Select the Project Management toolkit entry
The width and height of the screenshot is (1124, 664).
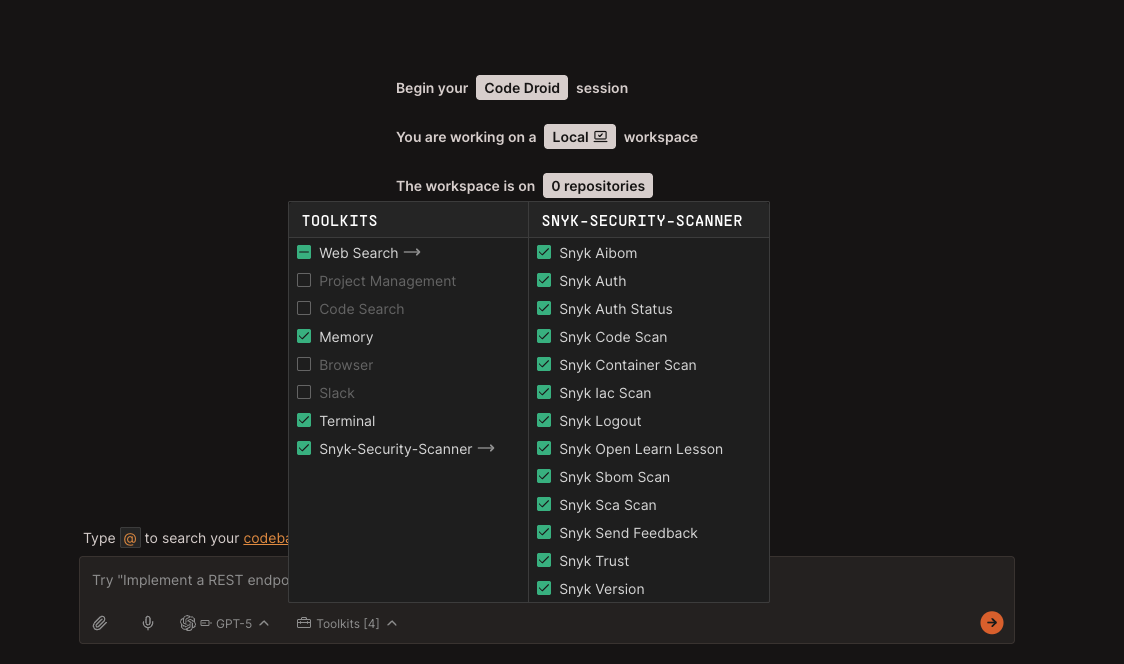pyautogui.click(x=387, y=281)
